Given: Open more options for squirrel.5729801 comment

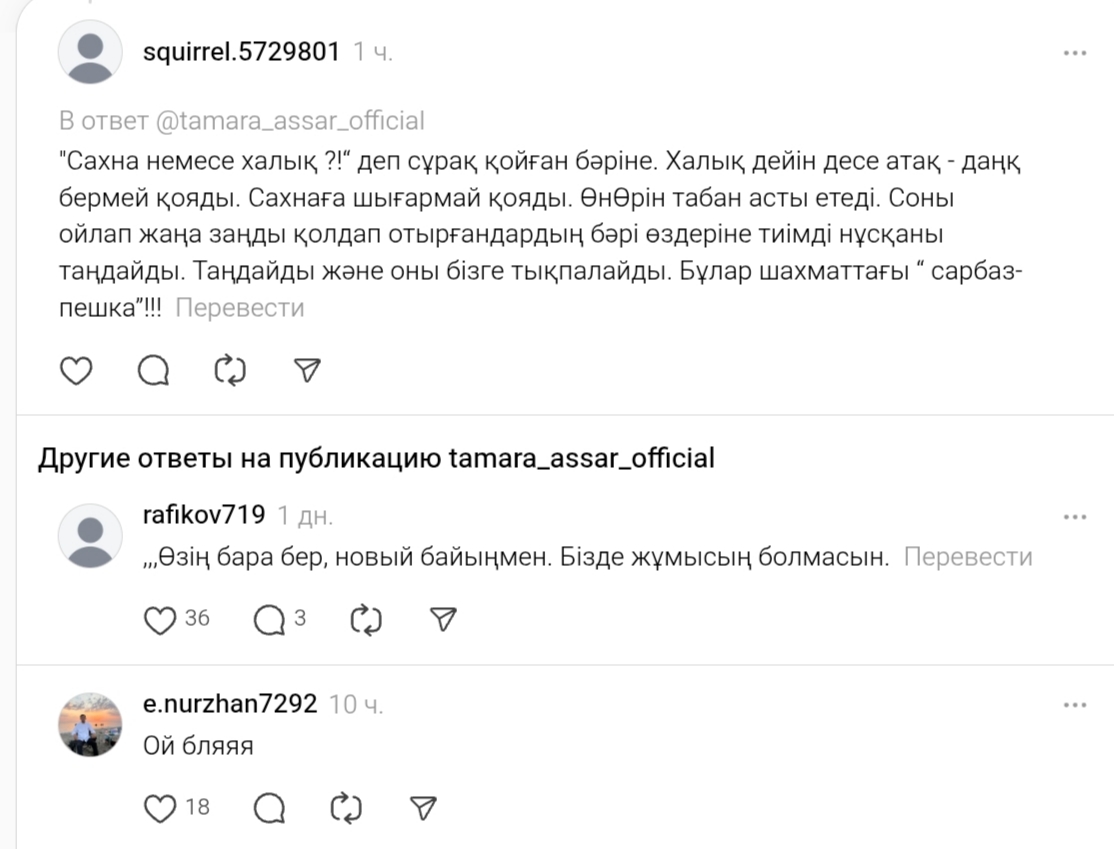Looking at the screenshot, I should (1075, 53).
